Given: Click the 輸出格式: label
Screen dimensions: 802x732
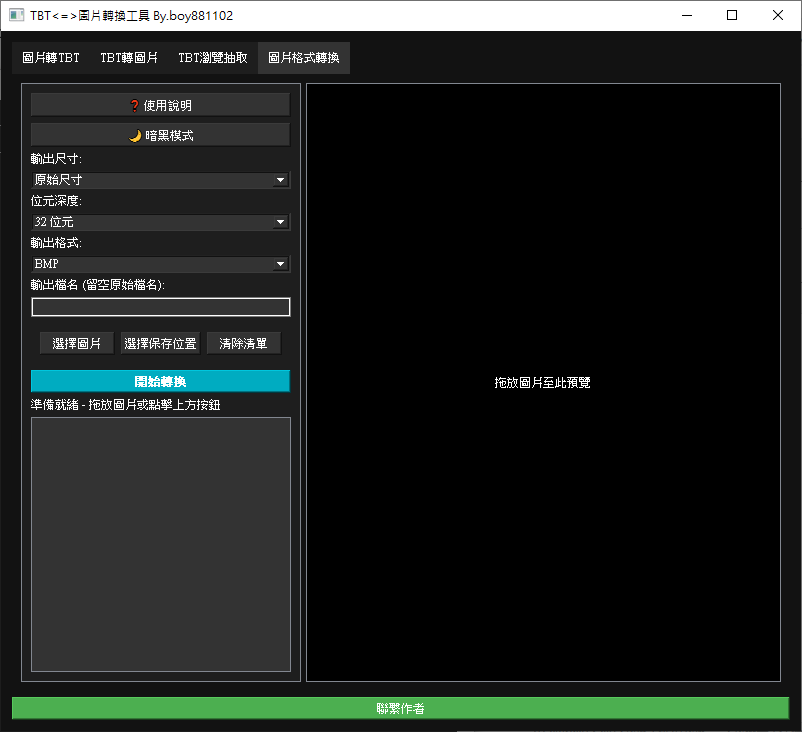Looking at the screenshot, I should click(x=56, y=243).
